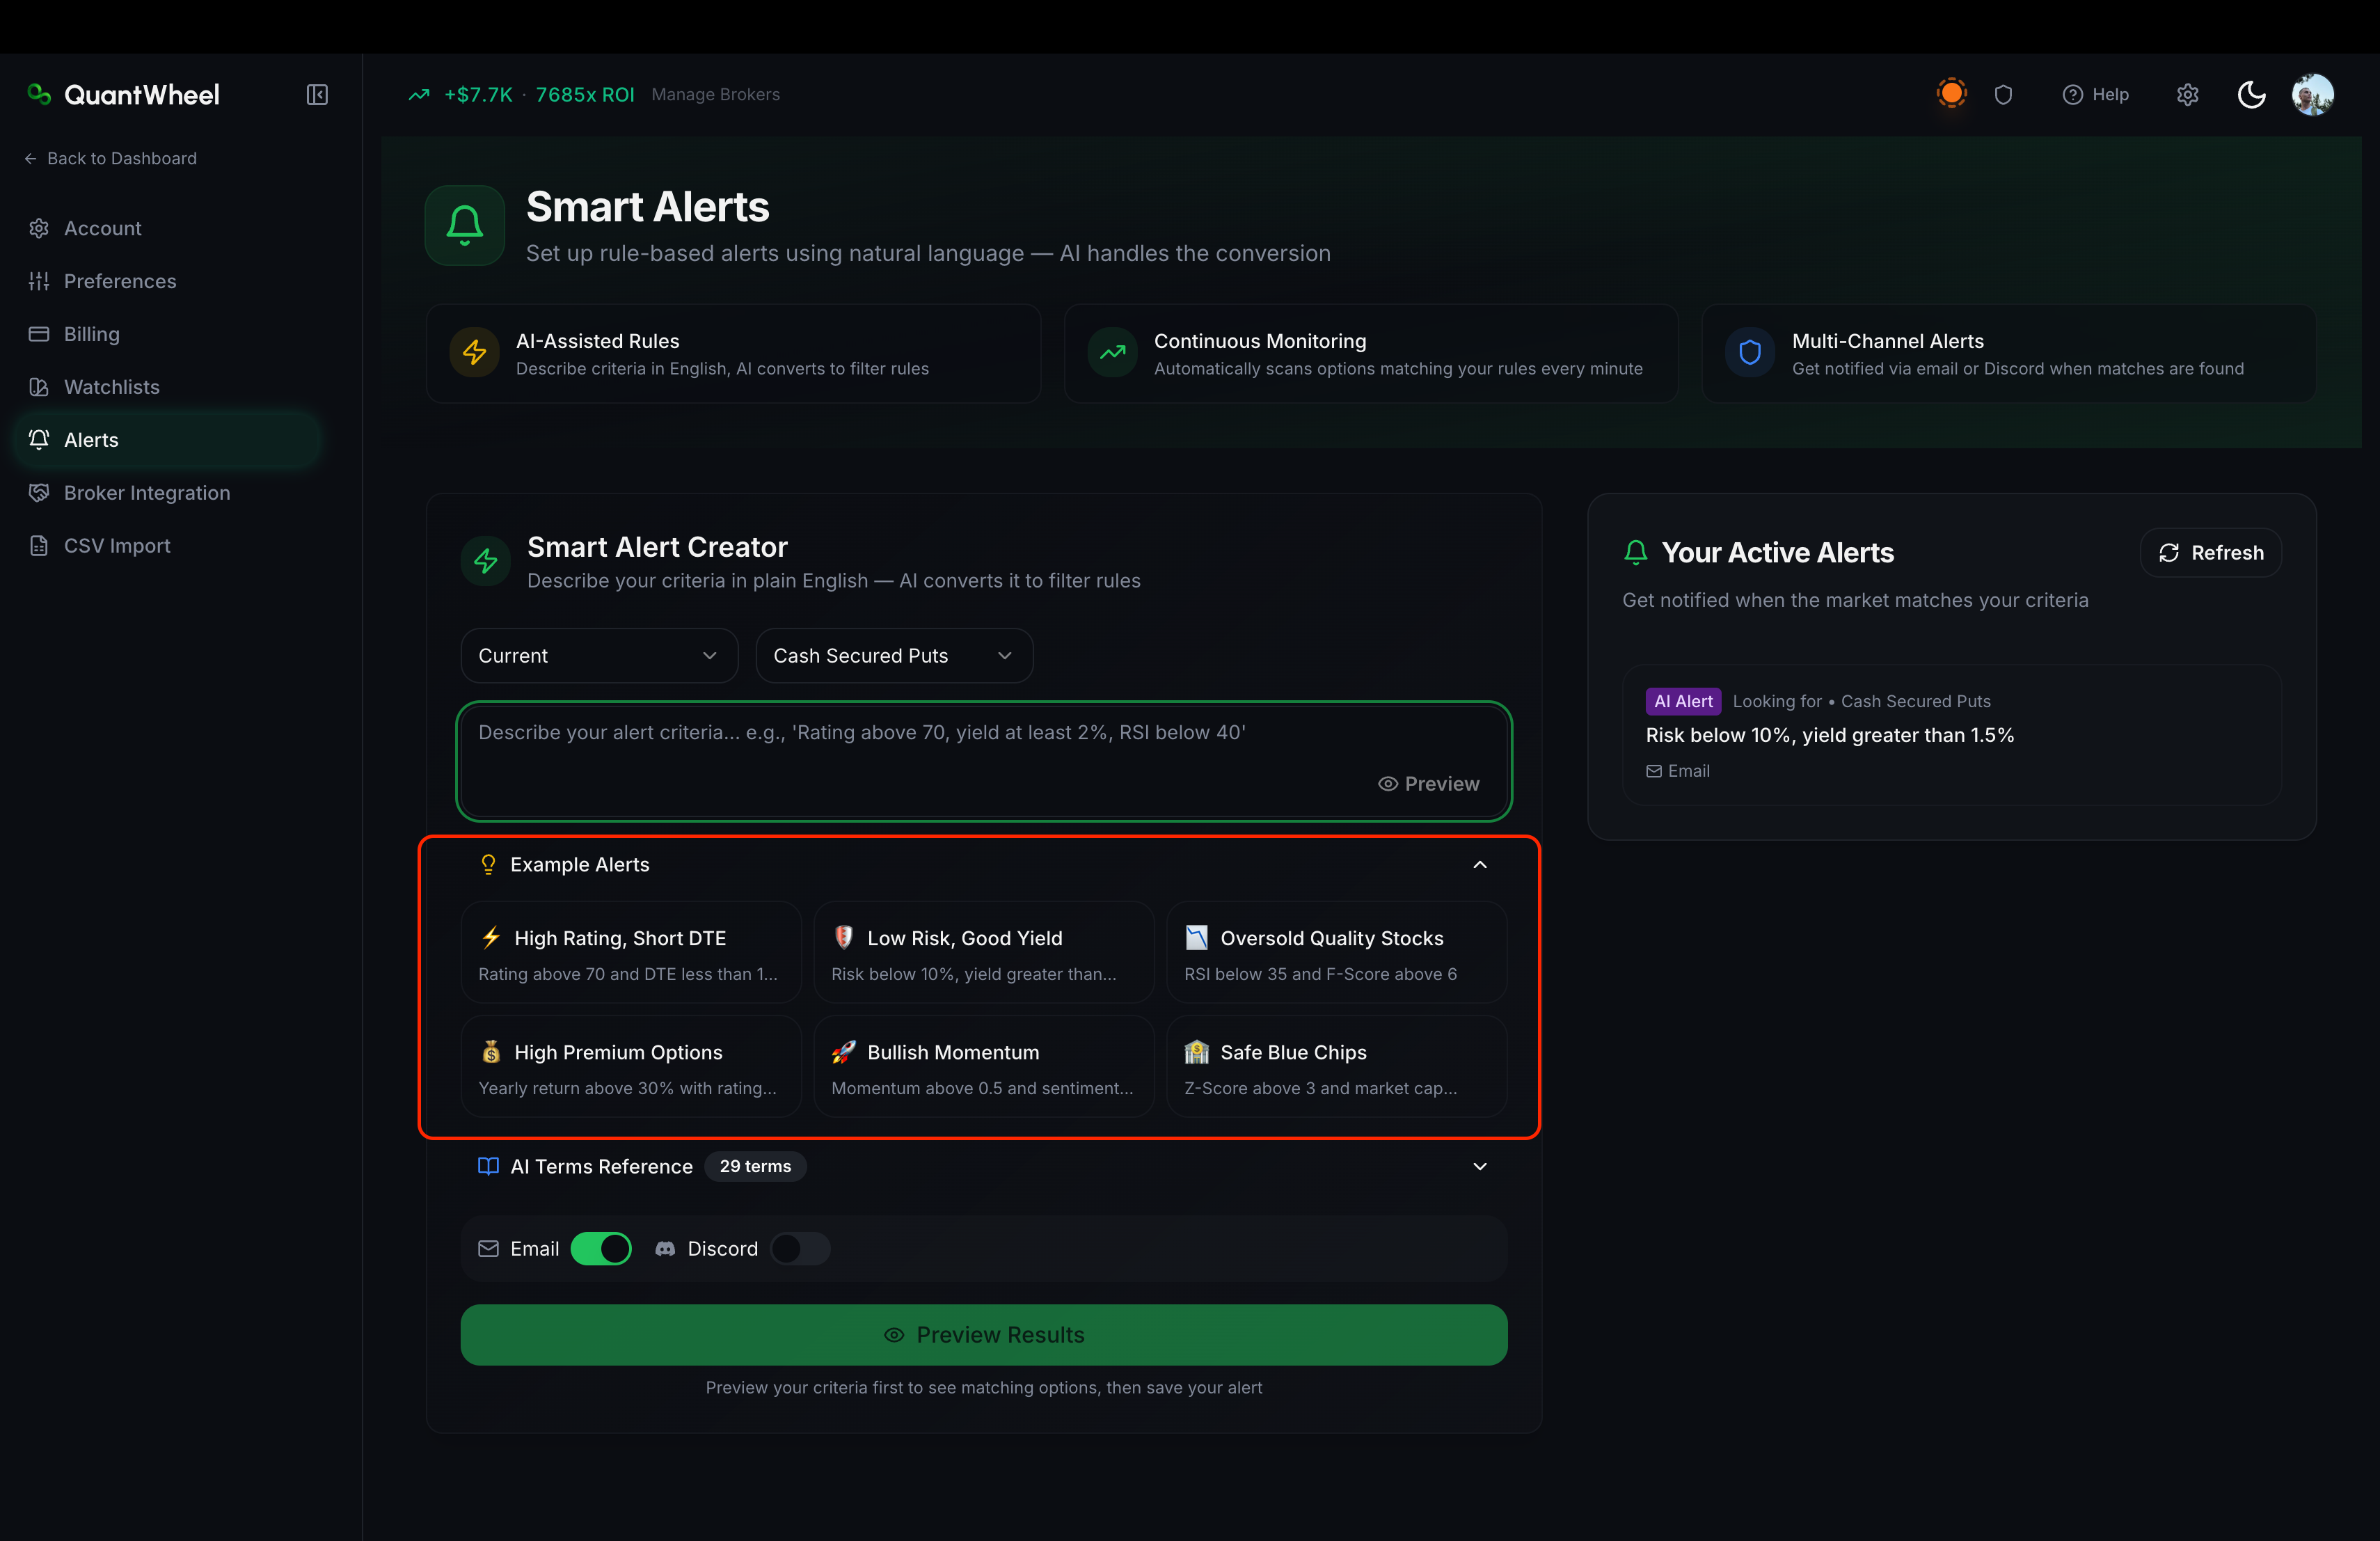Open the Cash Secured Puts dropdown

pyautogui.click(x=894, y=655)
